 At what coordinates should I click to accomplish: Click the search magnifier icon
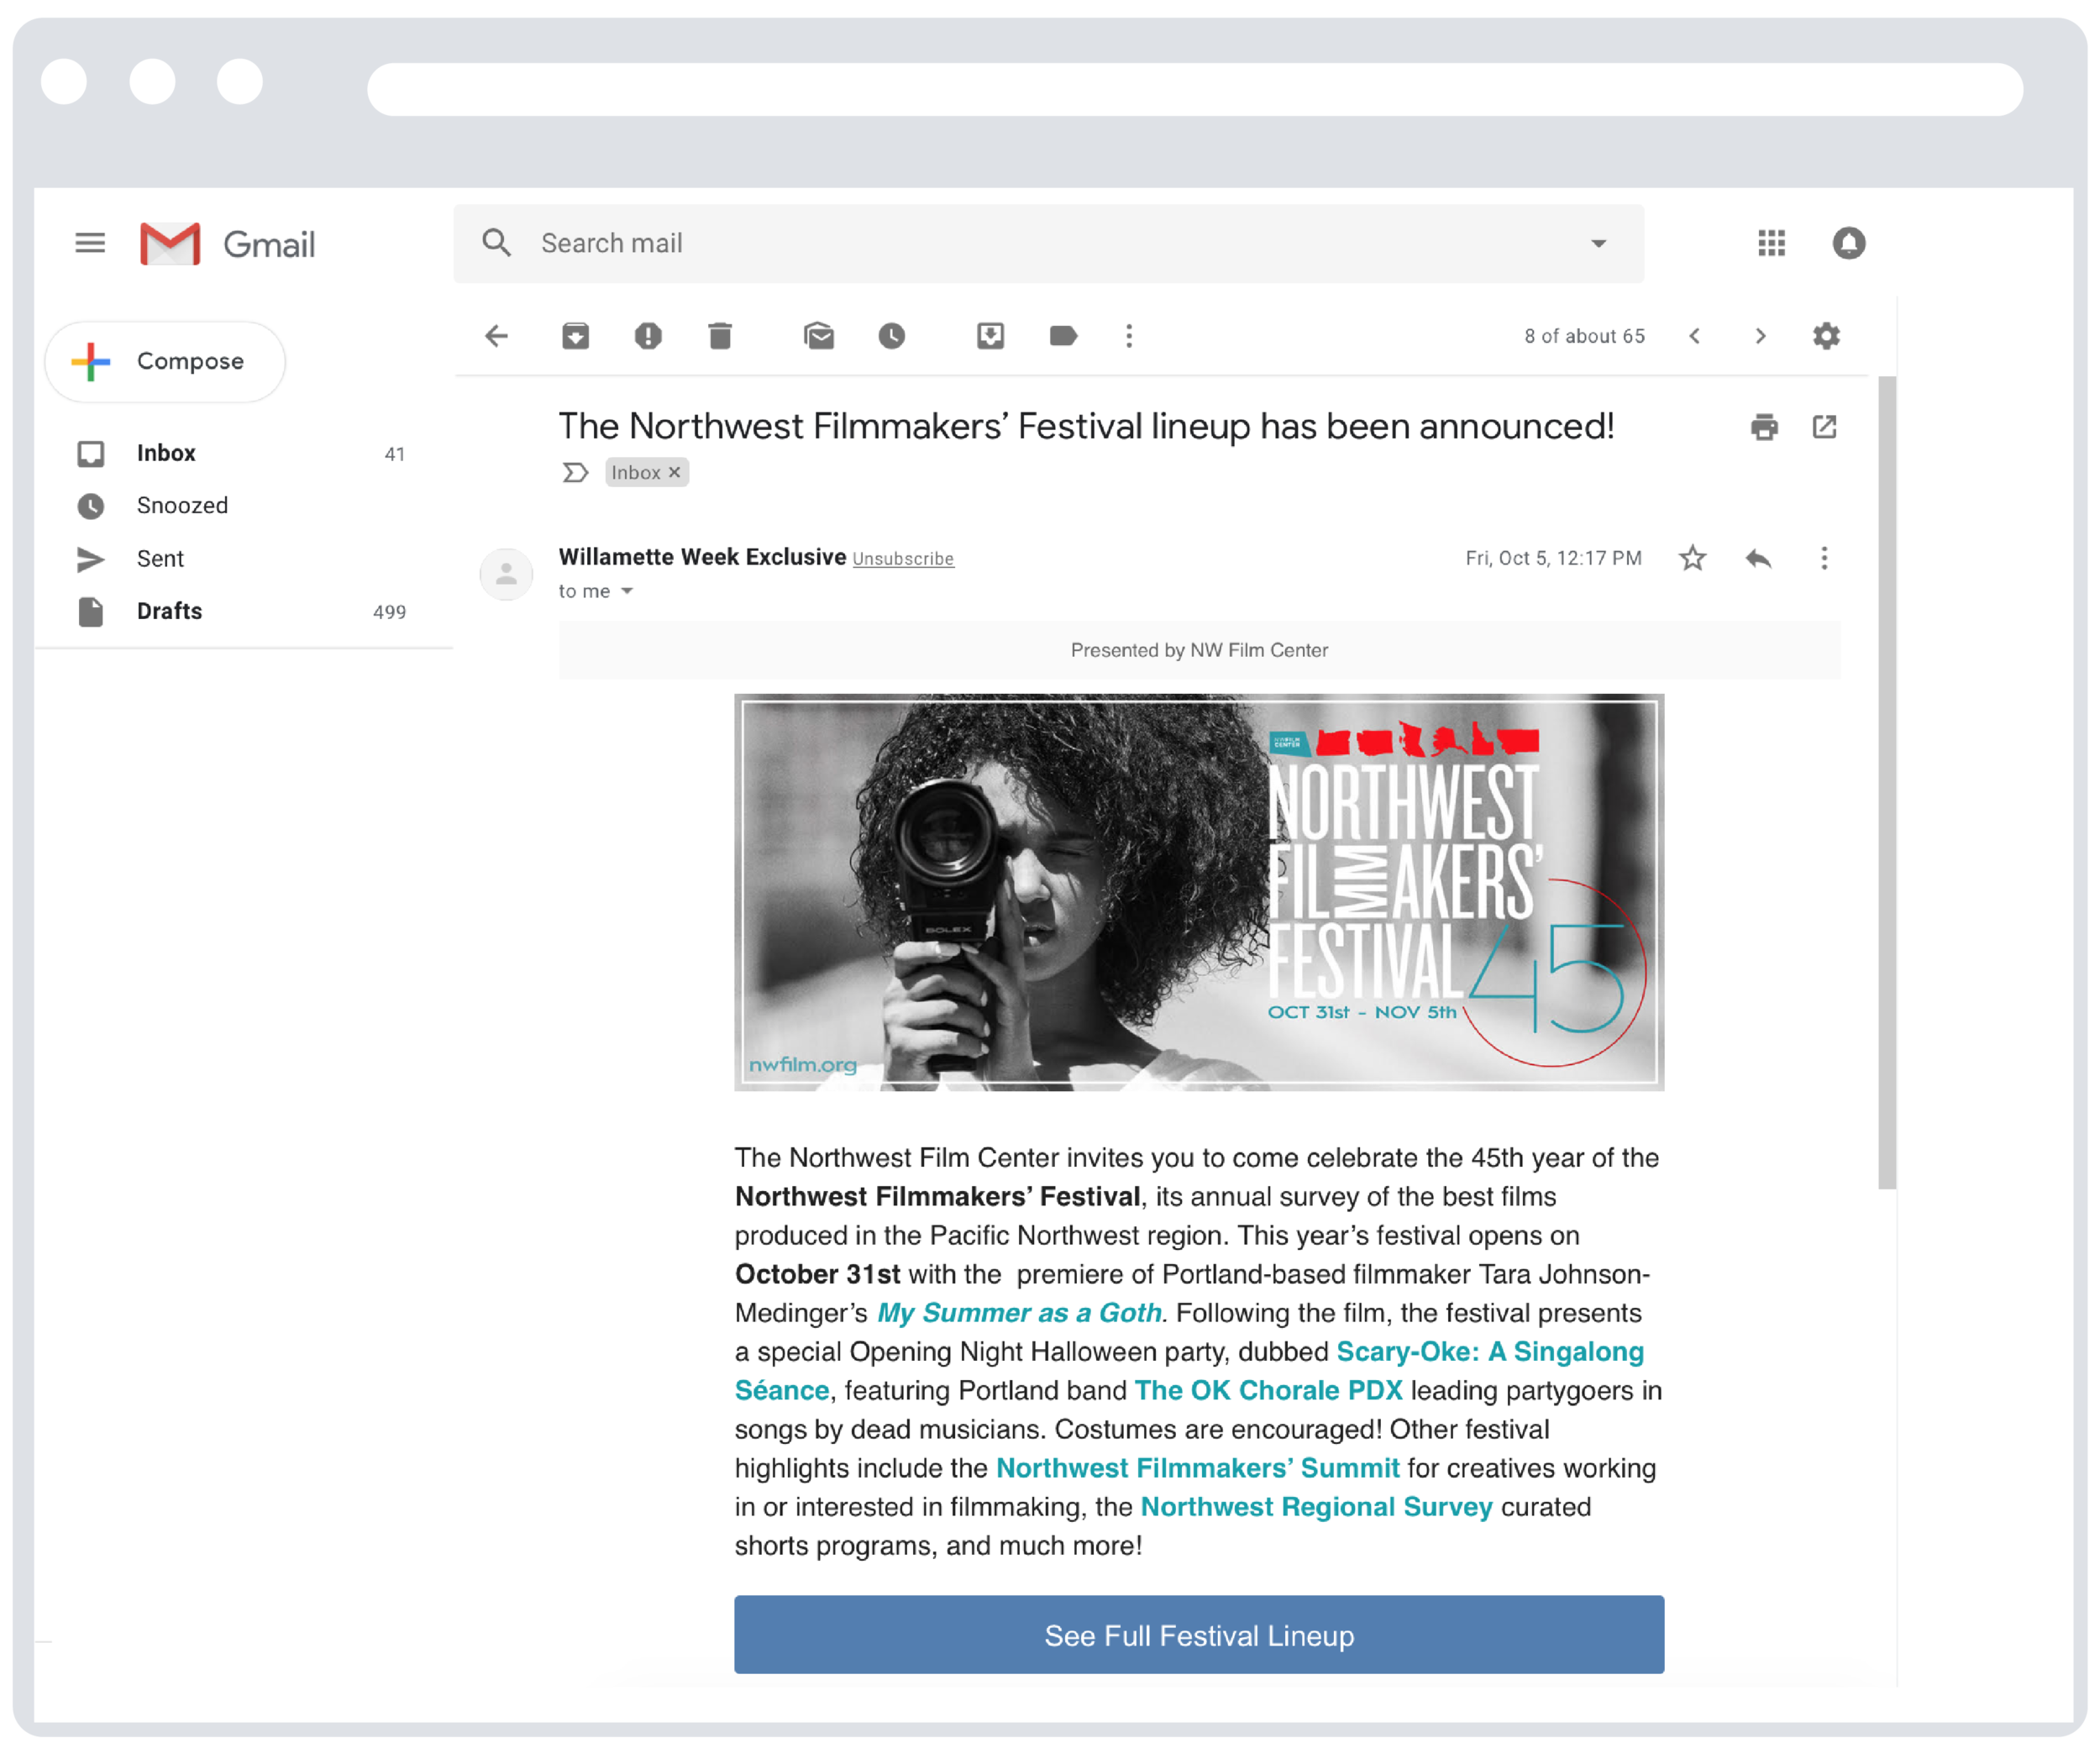click(x=497, y=243)
